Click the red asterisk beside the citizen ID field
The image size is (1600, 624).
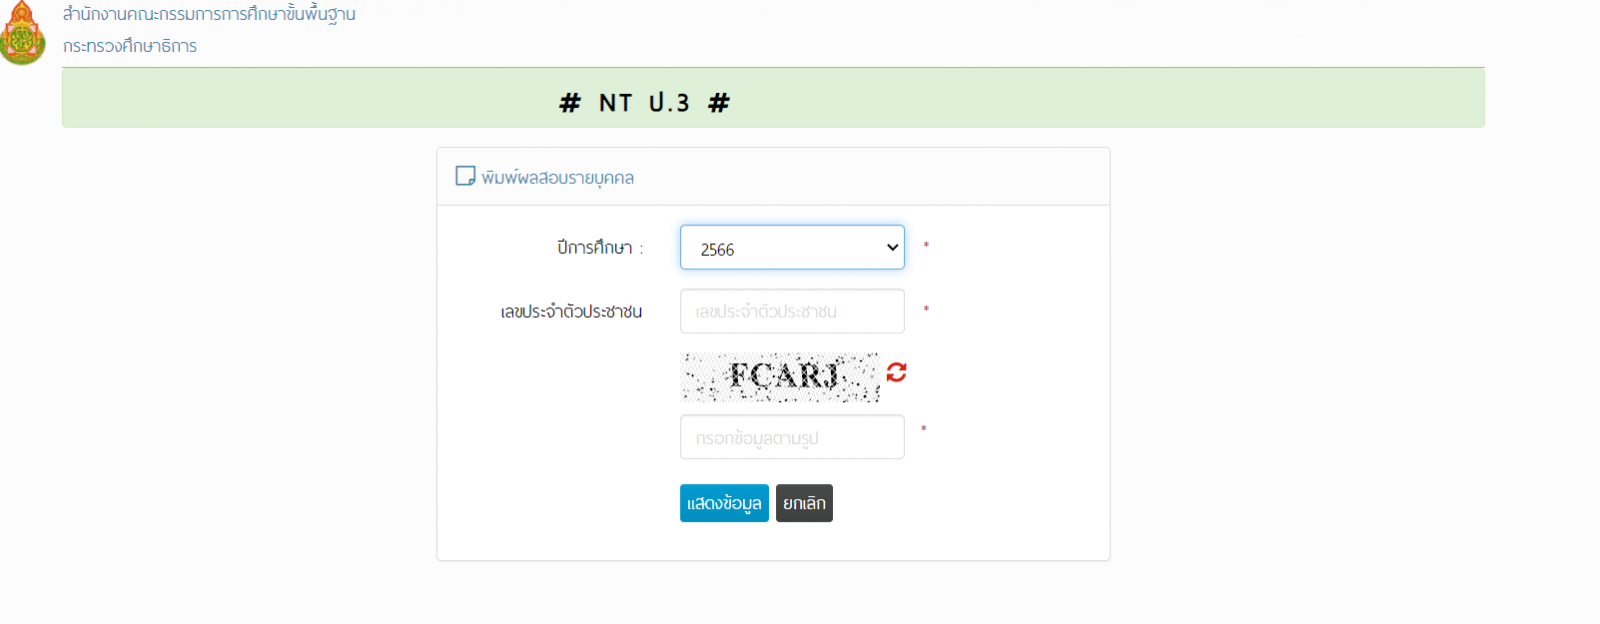coord(926,310)
